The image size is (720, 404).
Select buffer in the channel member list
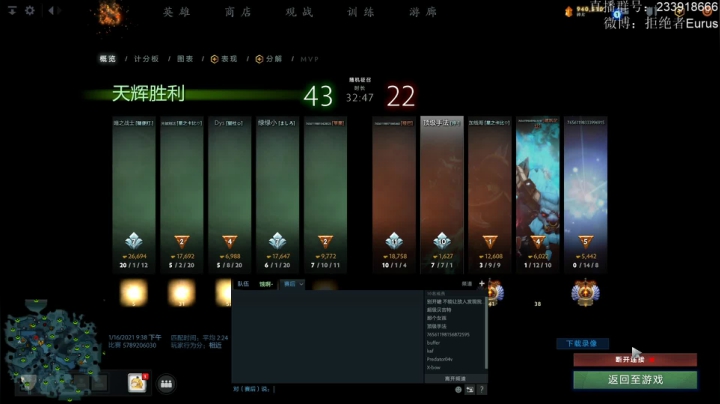pos(433,343)
